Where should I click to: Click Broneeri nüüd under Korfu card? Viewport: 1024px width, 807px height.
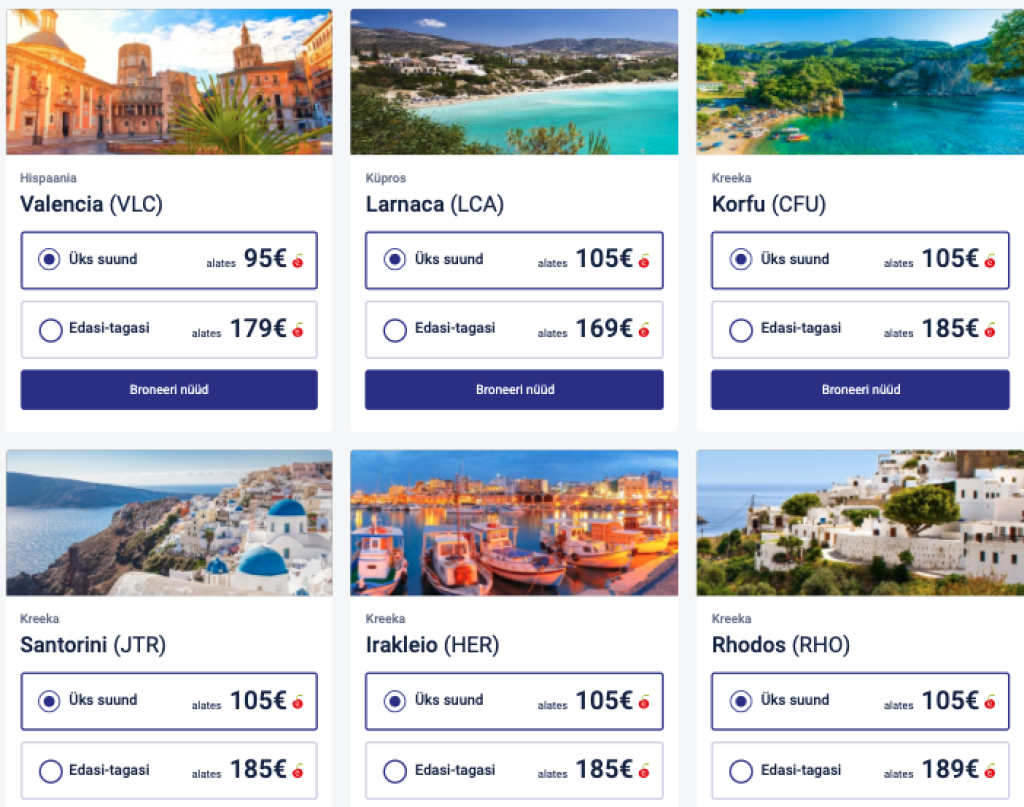coord(860,390)
